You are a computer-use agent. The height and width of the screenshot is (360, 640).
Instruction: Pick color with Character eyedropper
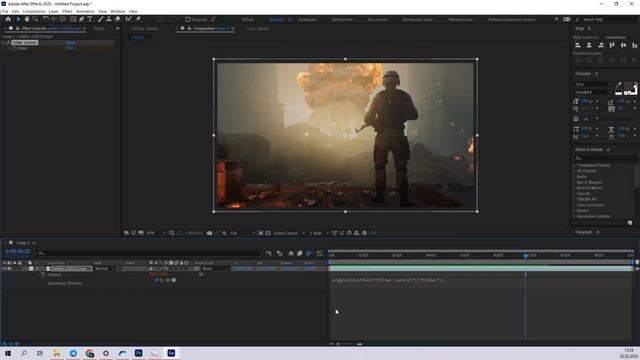point(619,84)
